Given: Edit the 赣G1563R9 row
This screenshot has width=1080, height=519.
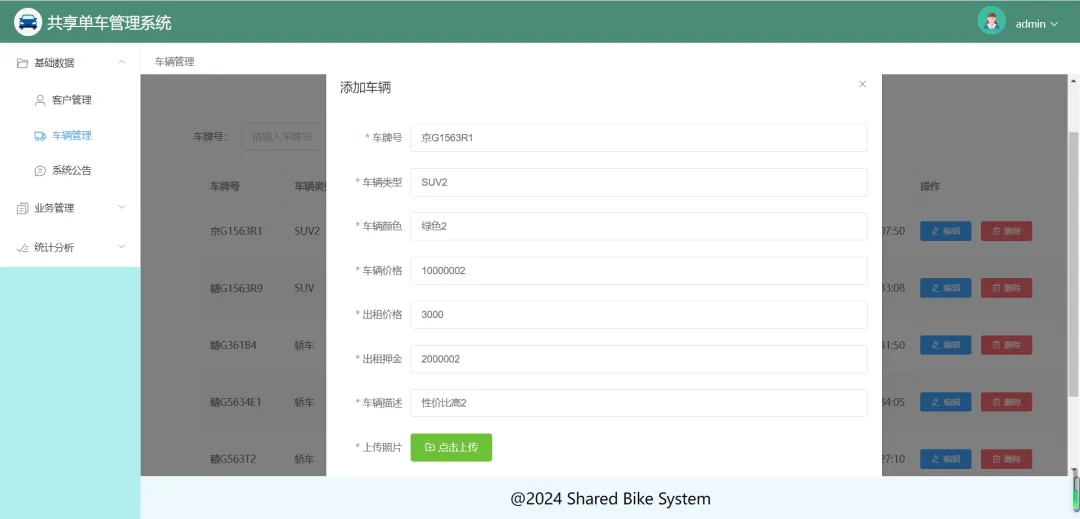Looking at the screenshot, I should click(946, 288).
